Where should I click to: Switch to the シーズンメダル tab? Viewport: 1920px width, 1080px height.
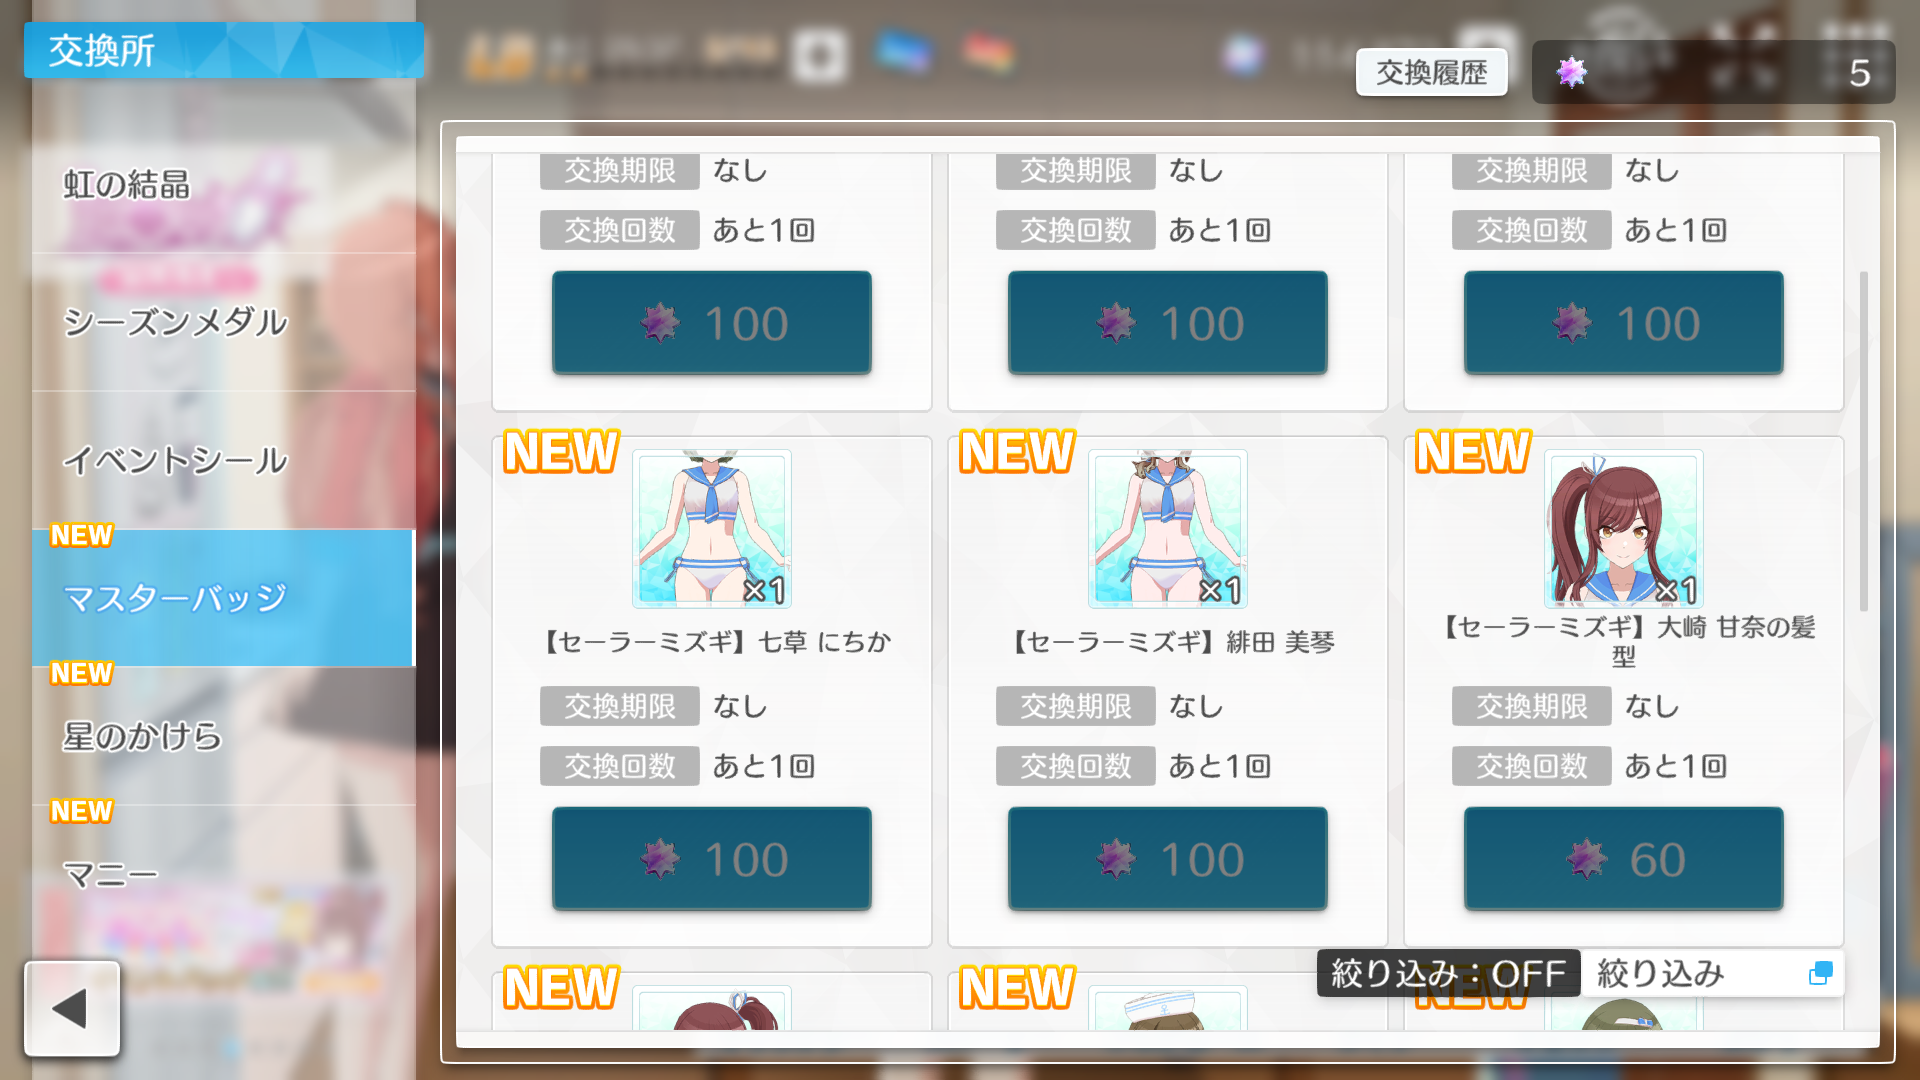pyautogui.click(x=224, y=322)
